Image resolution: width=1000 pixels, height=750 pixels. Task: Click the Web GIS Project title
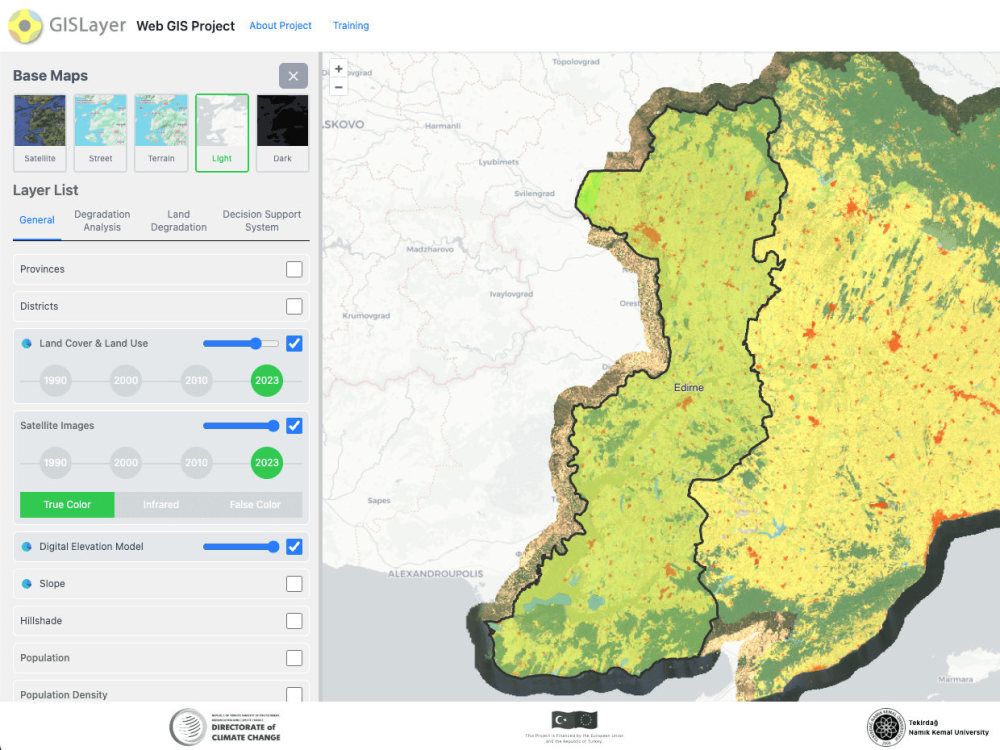(x=186, y=26)
